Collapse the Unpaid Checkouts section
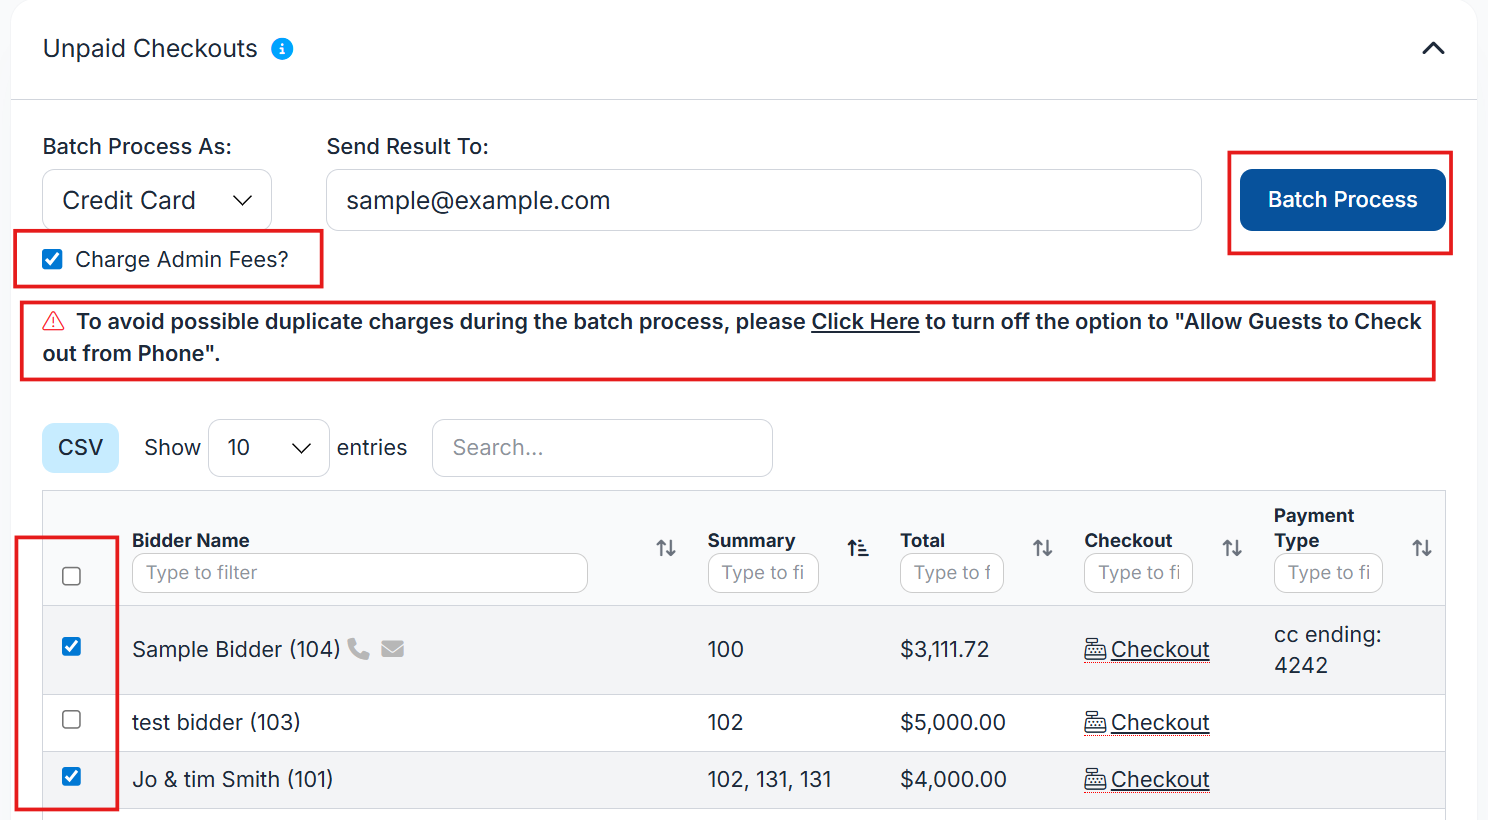1488x820 pixels. tap(1433, 49)
